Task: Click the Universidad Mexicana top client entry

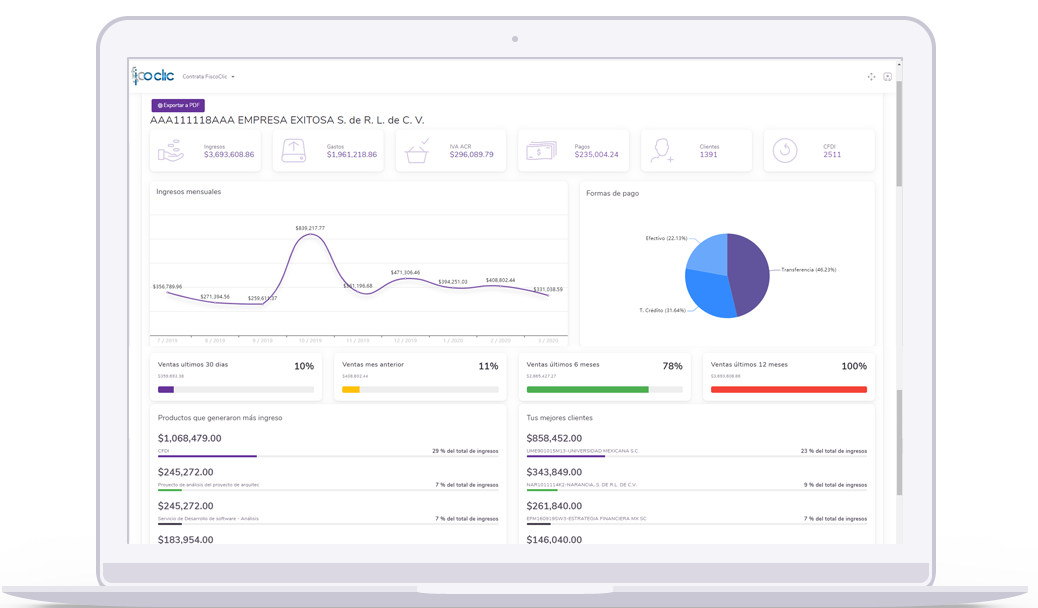Action: click(x=583, y=451)
